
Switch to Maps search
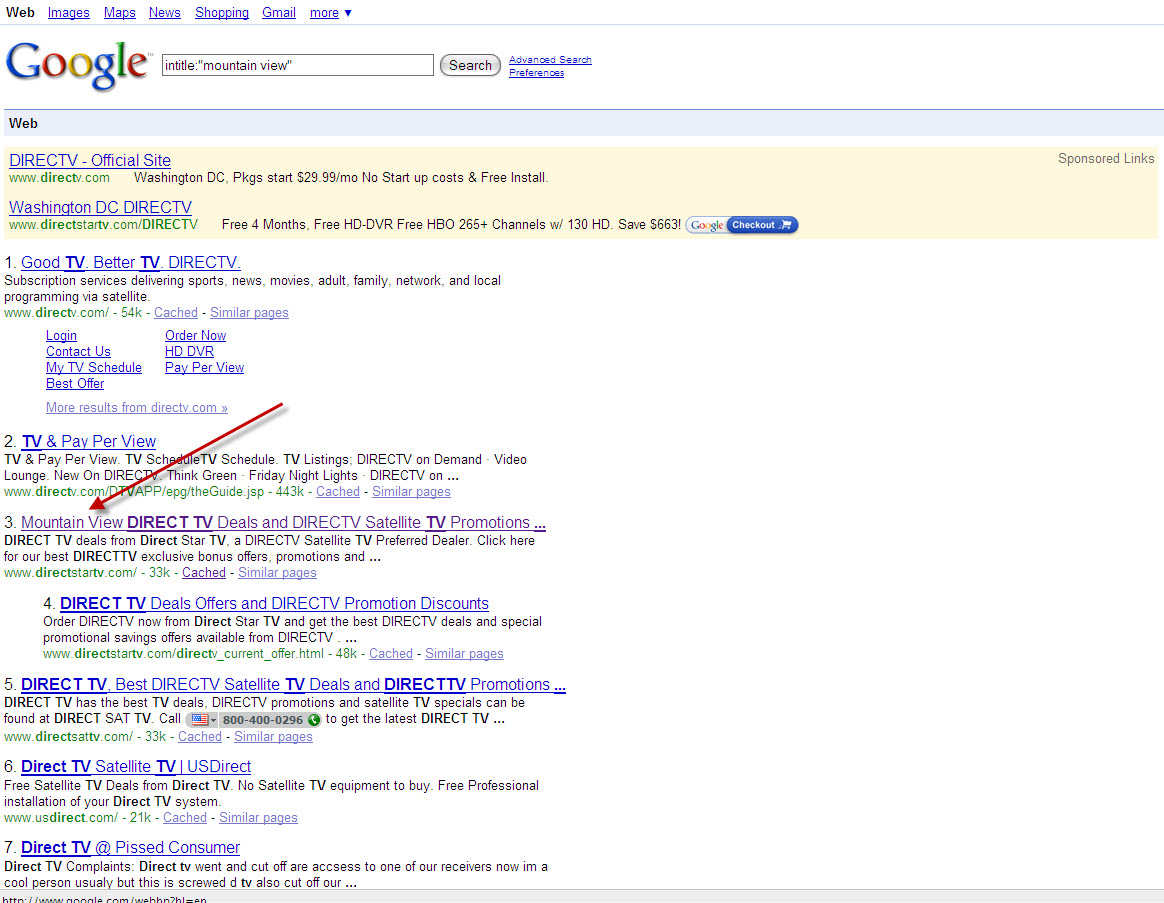click(x=120, y=13)
